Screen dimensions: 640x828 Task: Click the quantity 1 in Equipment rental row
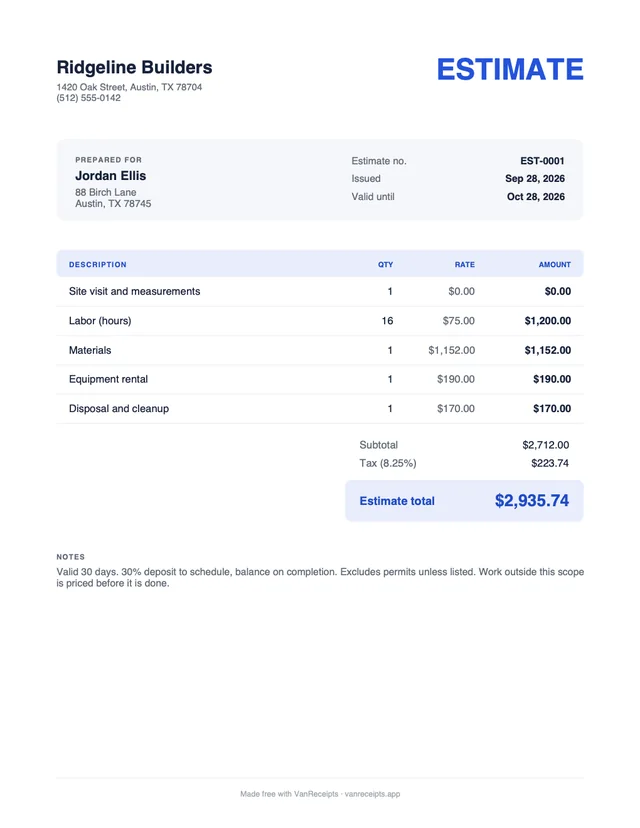pyautogui.click(x=390, y=379)
